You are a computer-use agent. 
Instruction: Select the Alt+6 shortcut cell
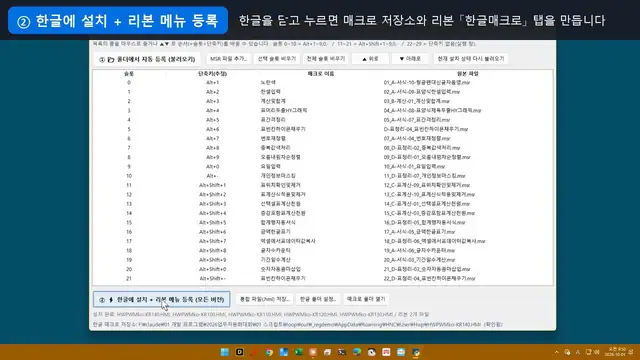(213, 129)
